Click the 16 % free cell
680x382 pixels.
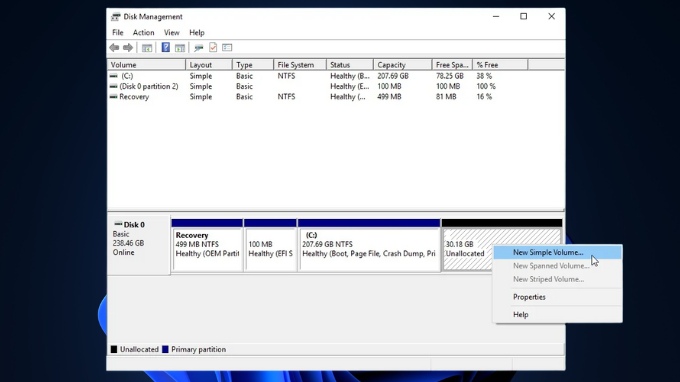click(484, 97)
